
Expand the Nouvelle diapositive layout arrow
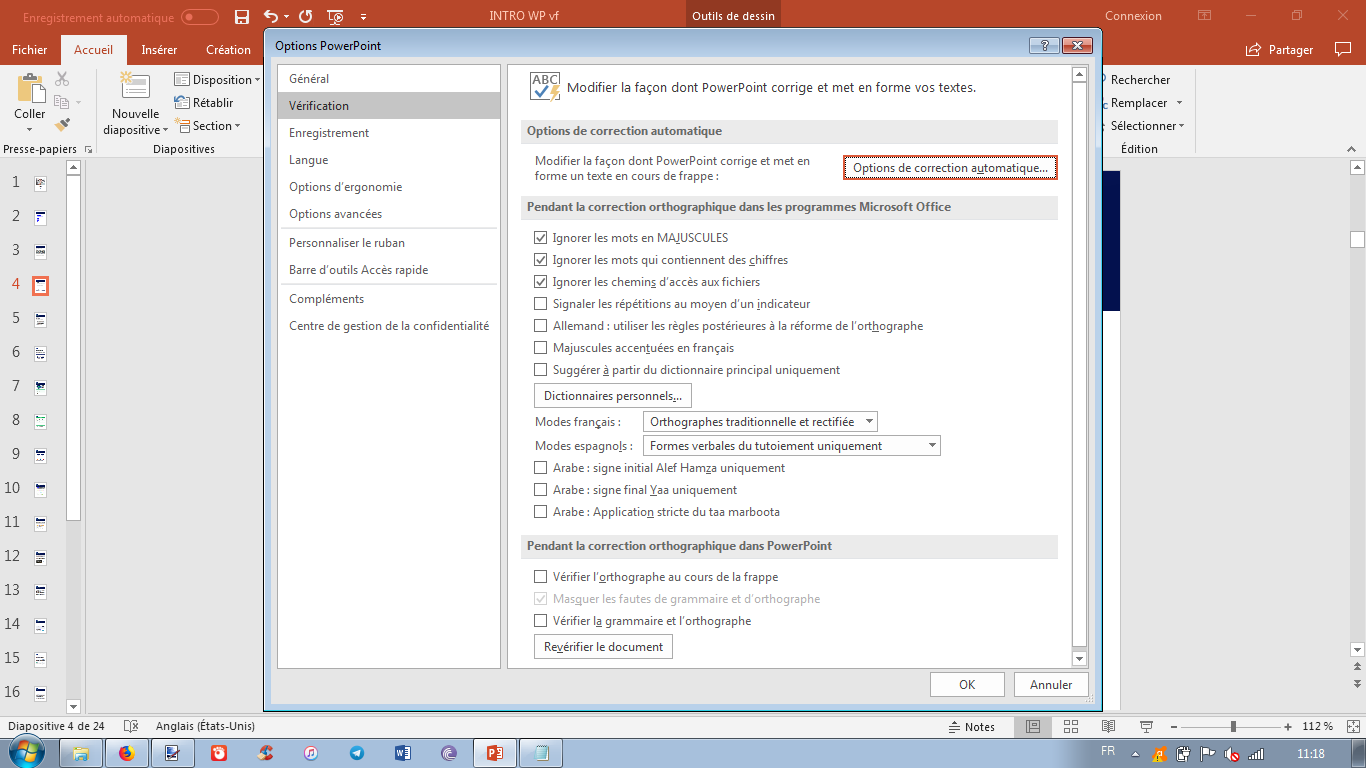click(165, 130)
